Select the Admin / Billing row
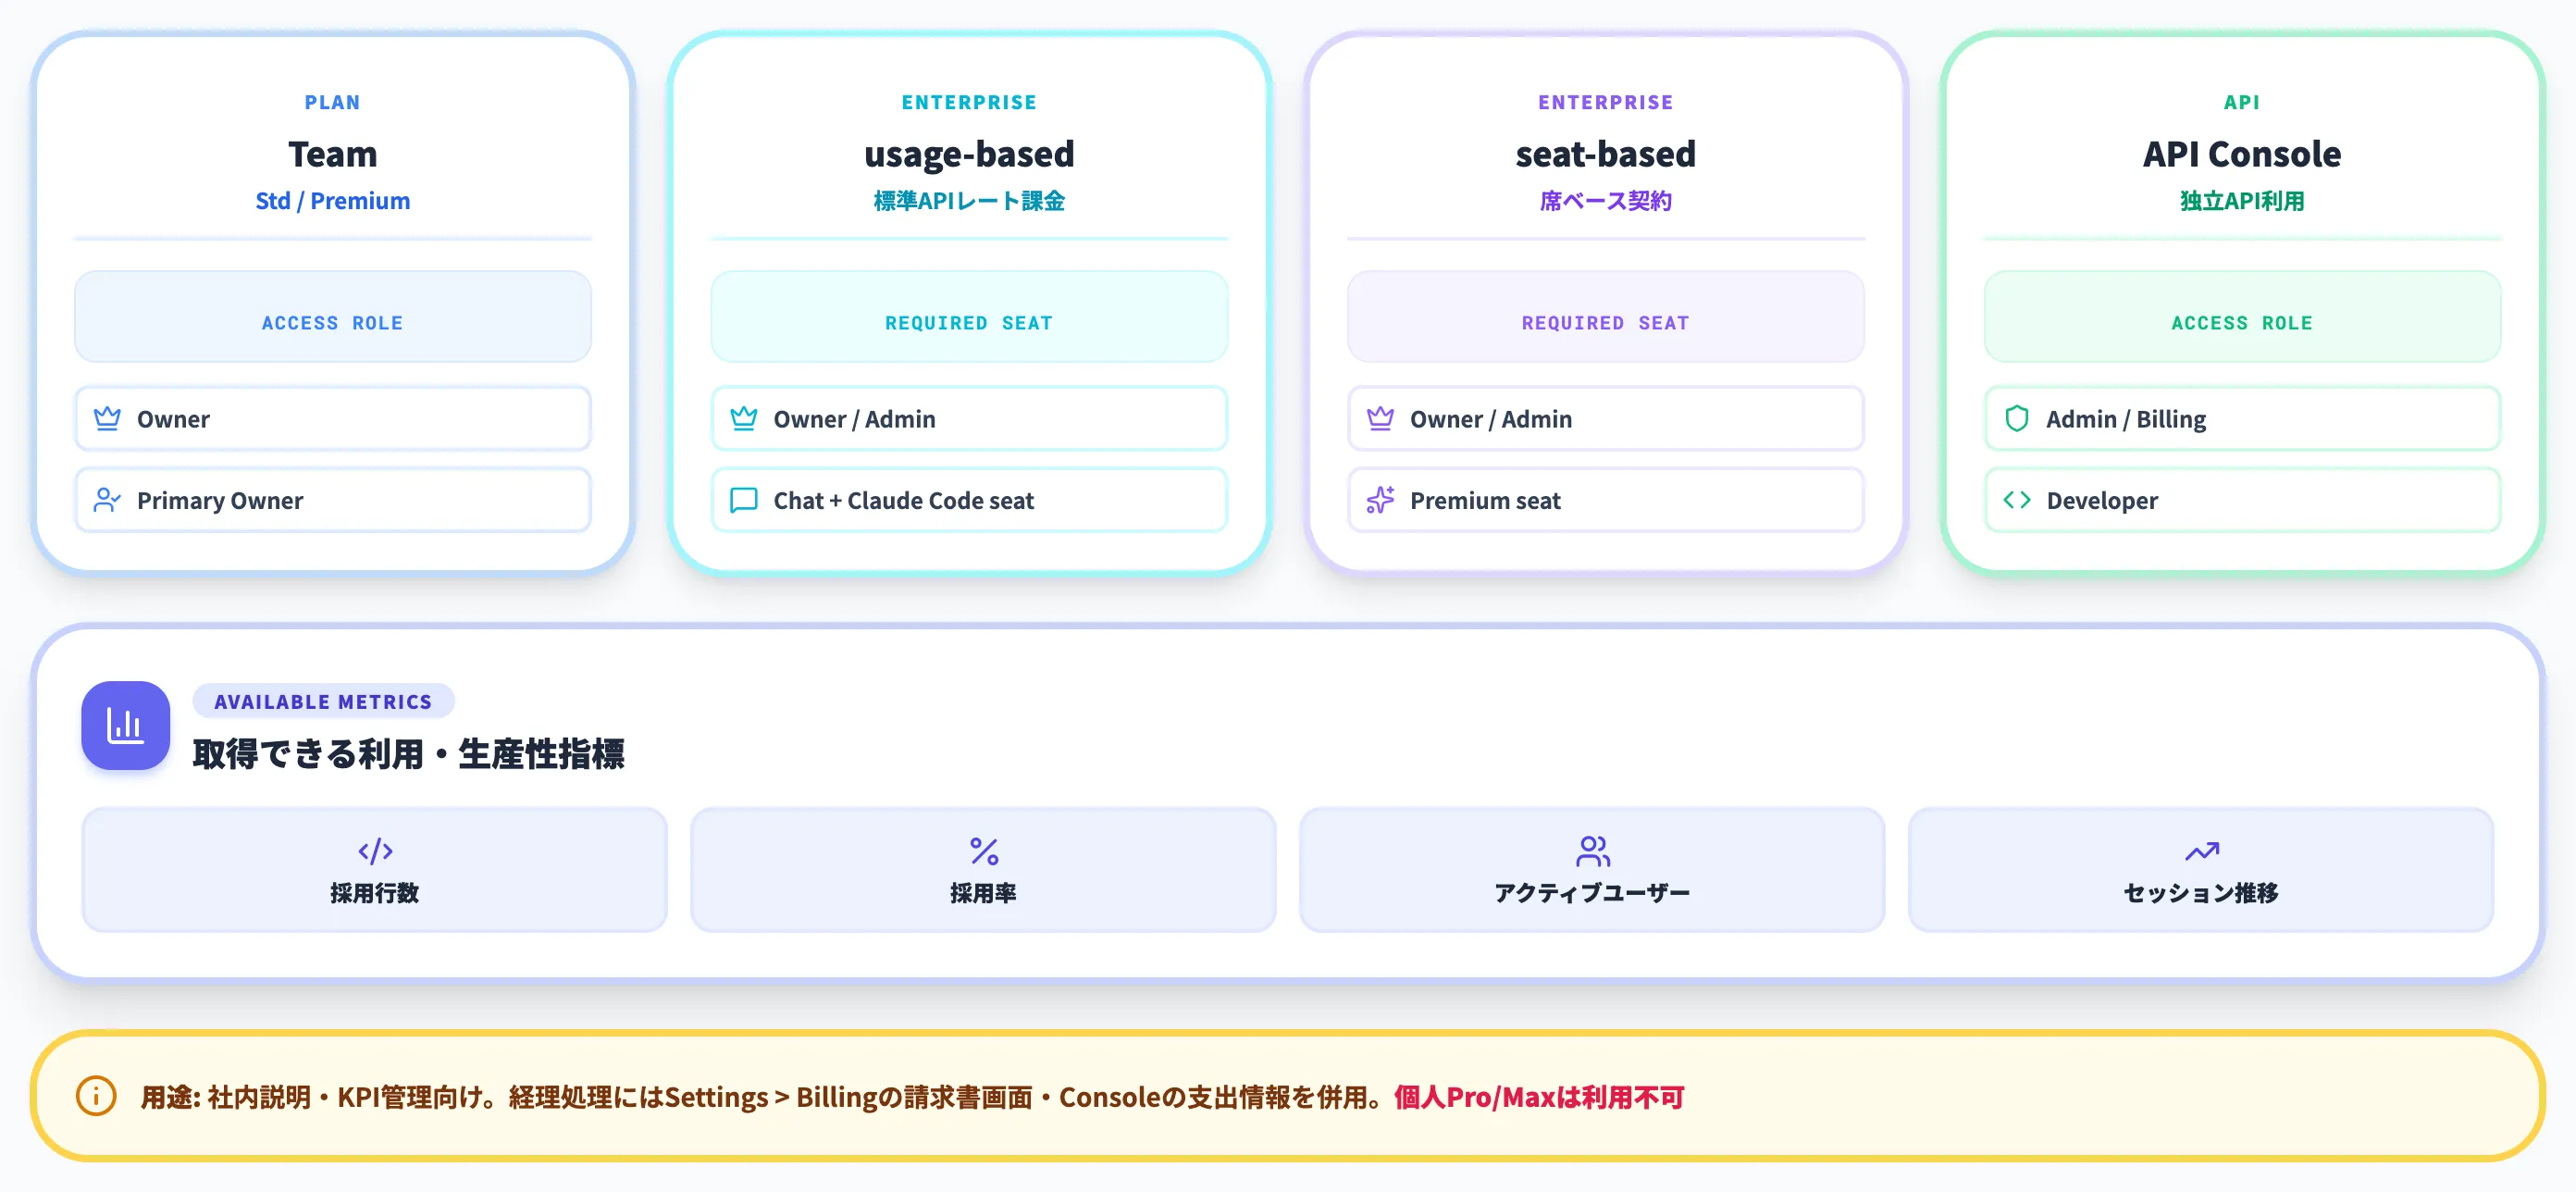 pyautogui.click(x=2242, y=418)
